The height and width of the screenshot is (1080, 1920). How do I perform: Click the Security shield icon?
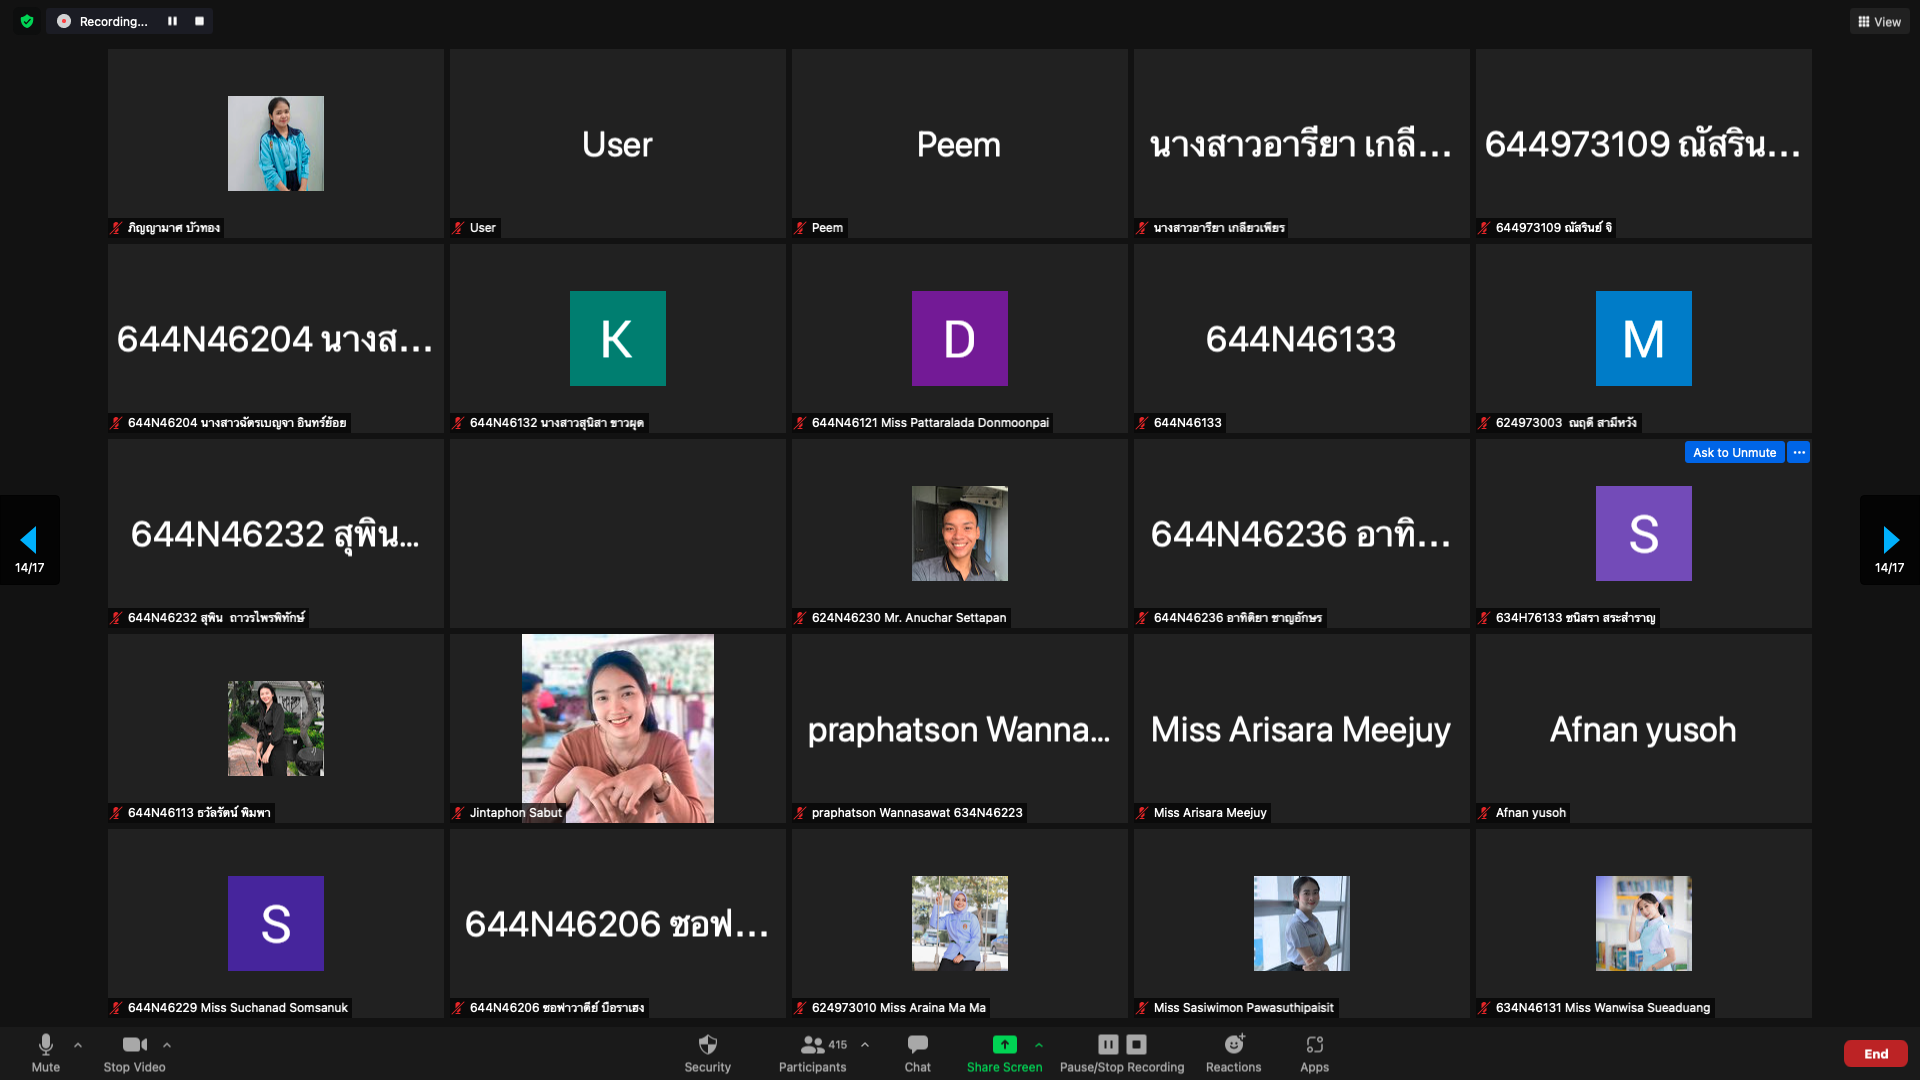point(707,1045)
